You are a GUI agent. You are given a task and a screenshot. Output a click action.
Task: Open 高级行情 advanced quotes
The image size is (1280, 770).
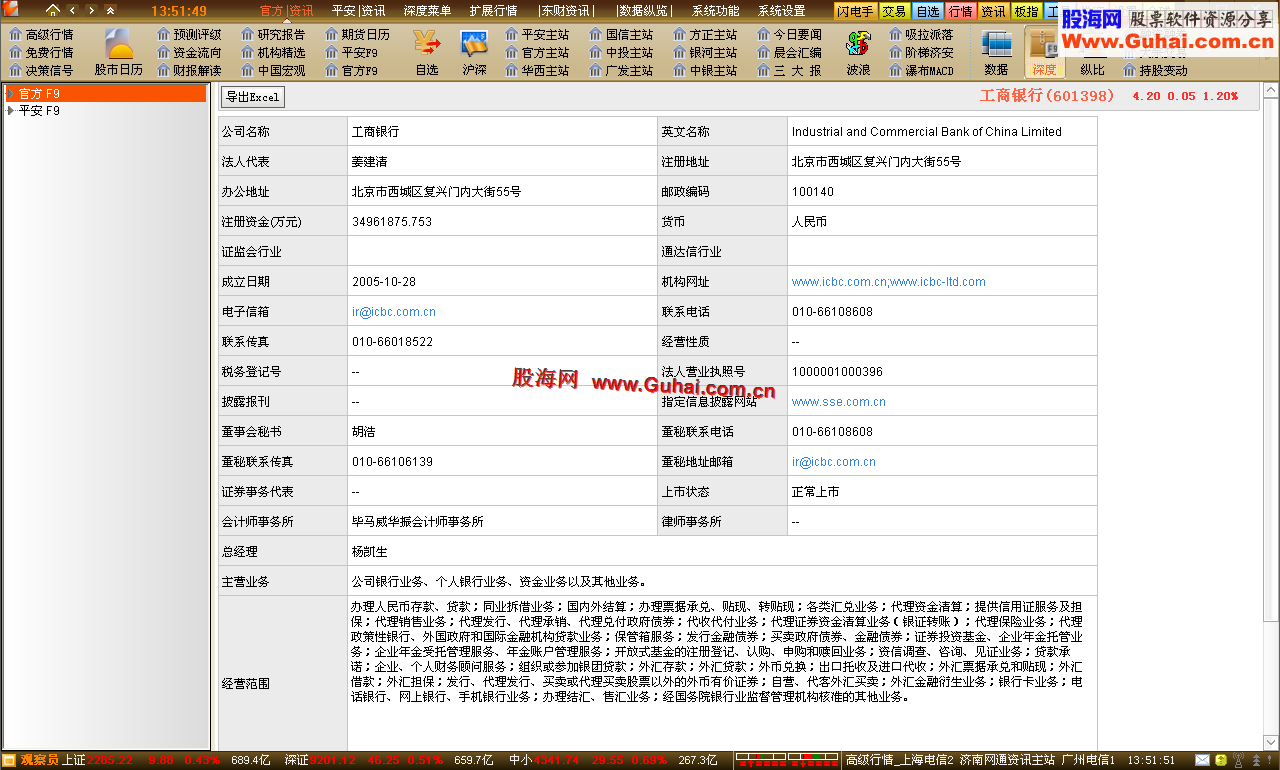(x=41, y=34)
